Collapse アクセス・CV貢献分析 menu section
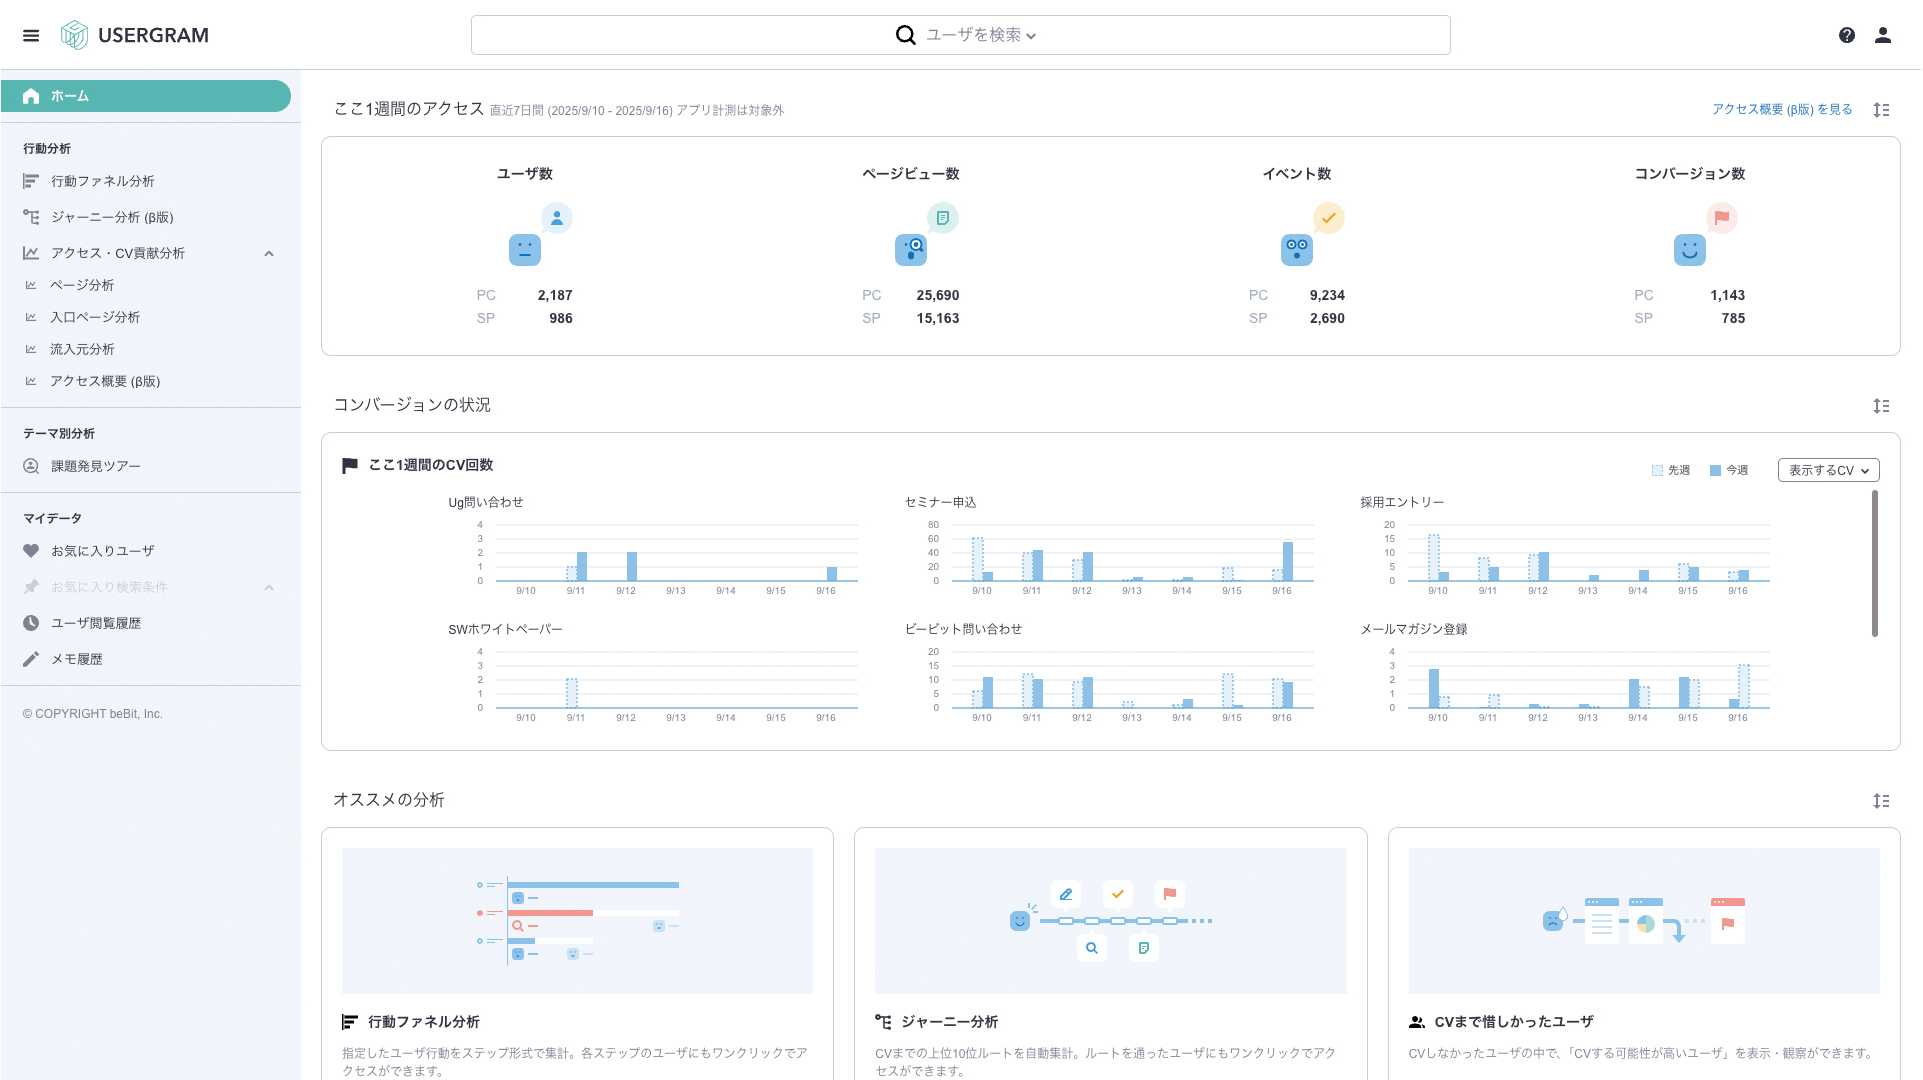This screenshot has height=1080, width=1923. point(269,254)
